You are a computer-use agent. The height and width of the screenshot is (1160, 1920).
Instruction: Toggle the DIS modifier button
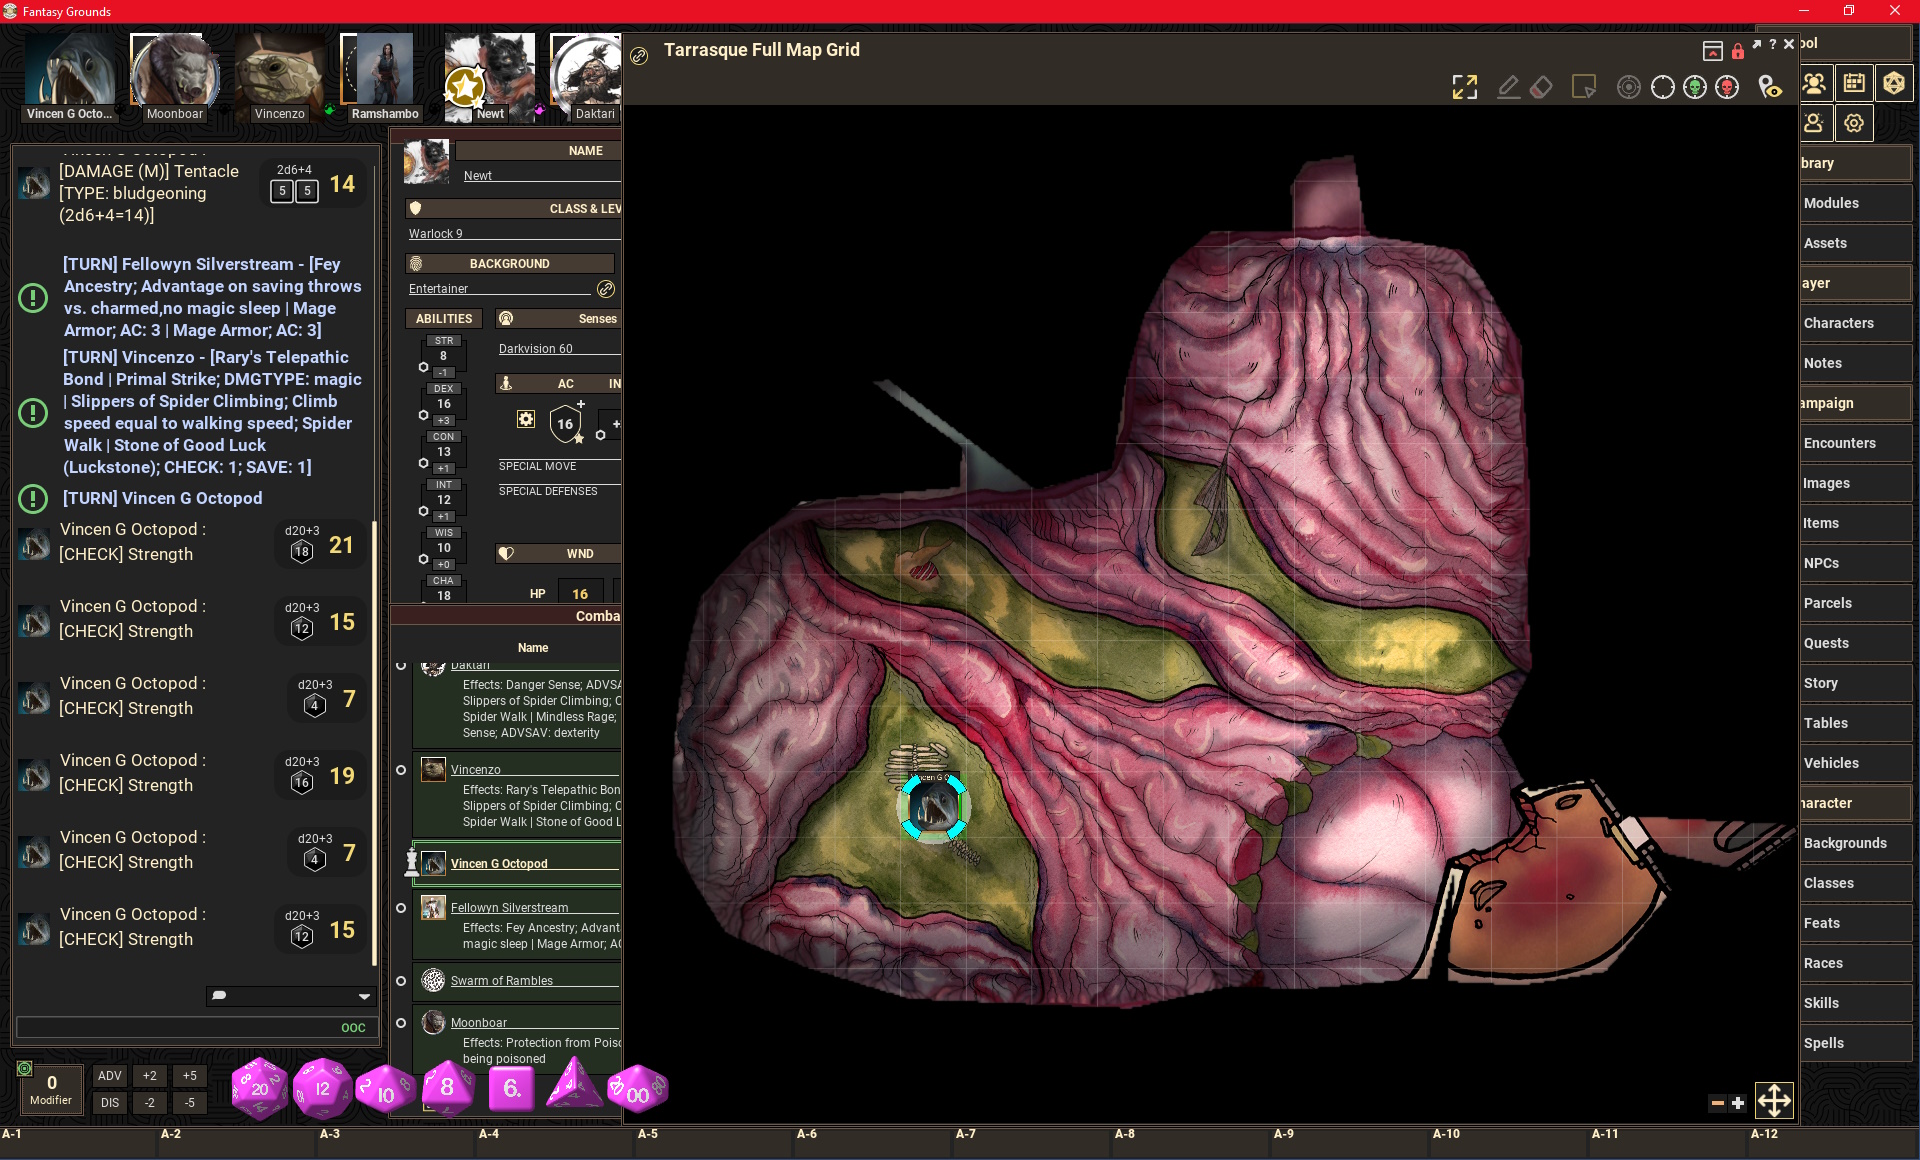tap(110, 1103)
